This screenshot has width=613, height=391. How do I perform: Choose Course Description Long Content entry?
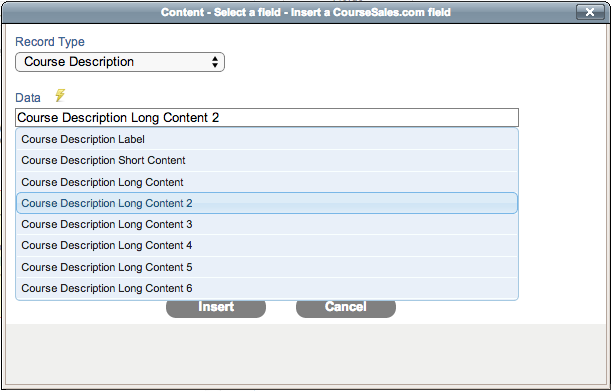pos(267,182)
